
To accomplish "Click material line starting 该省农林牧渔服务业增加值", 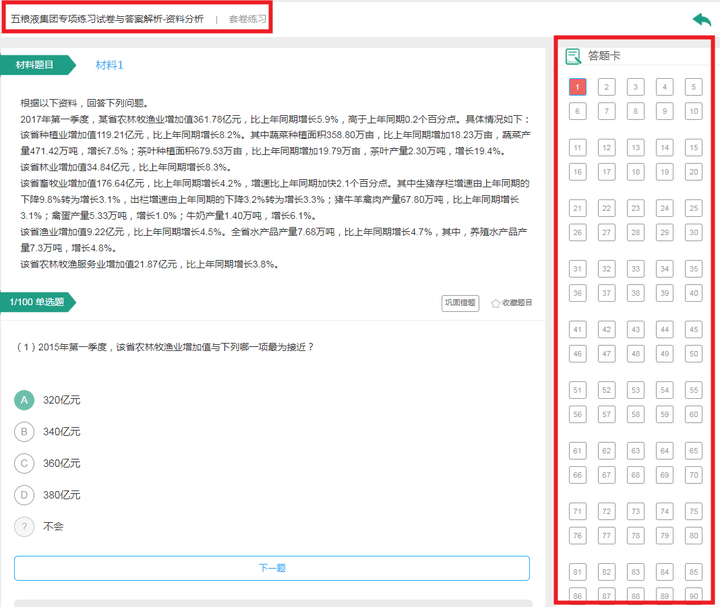I will pyautogui.click(x=149, y=264).
